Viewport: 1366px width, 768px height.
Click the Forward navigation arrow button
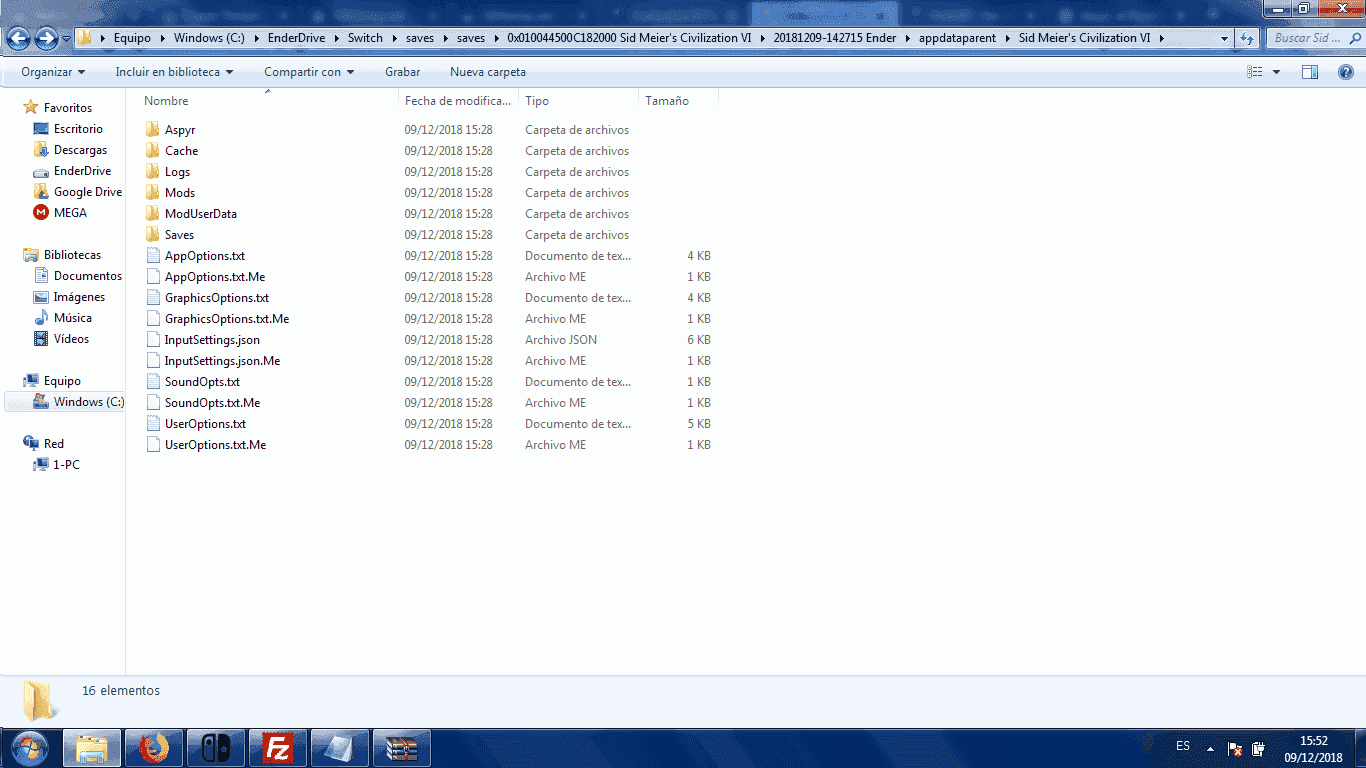tap(46, 38)
